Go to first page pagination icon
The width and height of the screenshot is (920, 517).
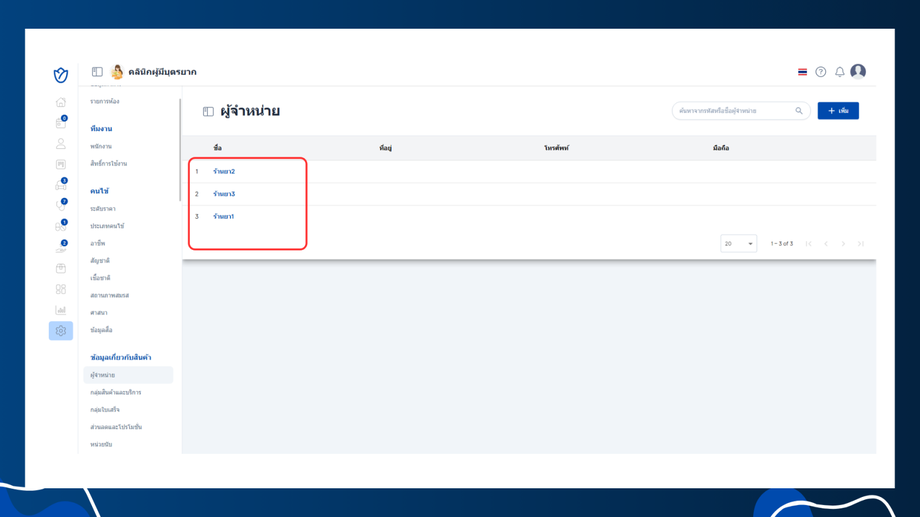pos(809,244)
